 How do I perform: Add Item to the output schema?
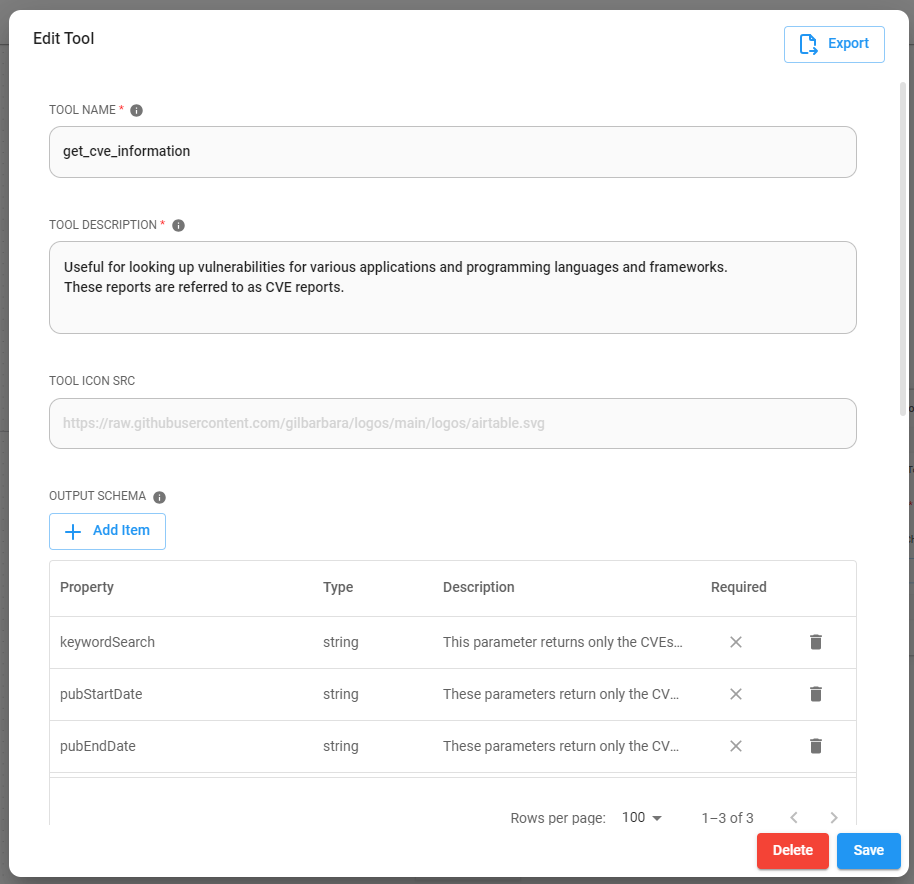107,531
